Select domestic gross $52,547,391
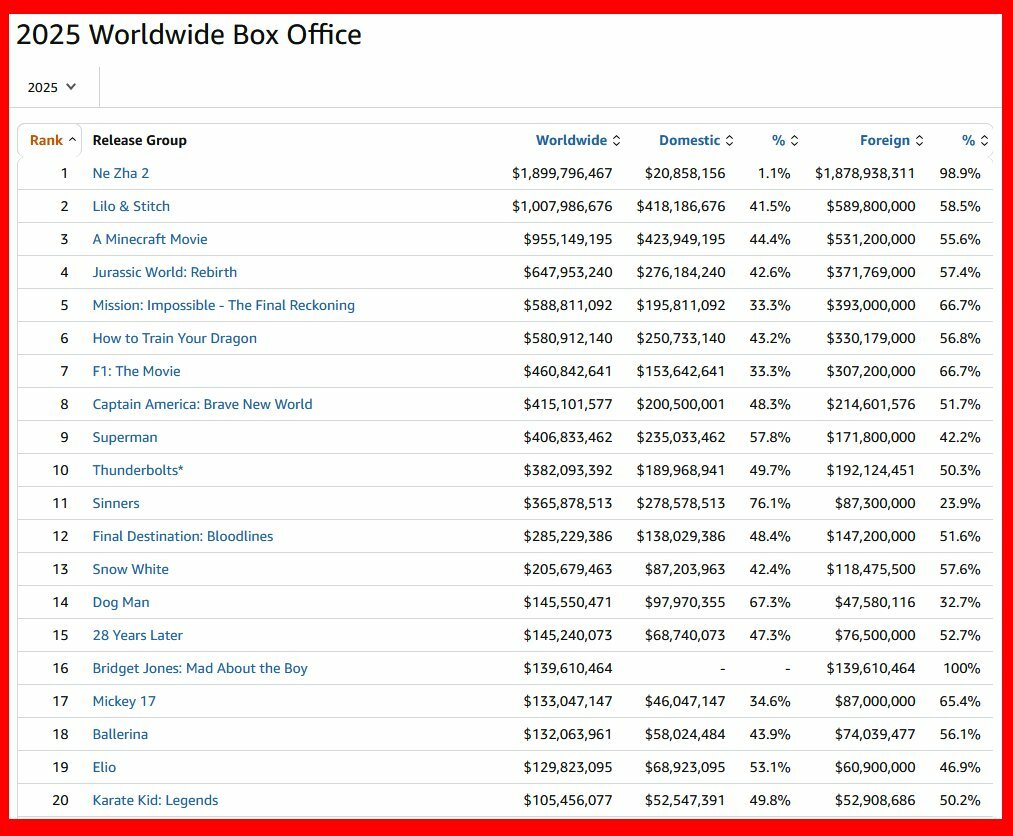Screen dimensions: 1013x836 pyautogui.click(x=685, y=800)
